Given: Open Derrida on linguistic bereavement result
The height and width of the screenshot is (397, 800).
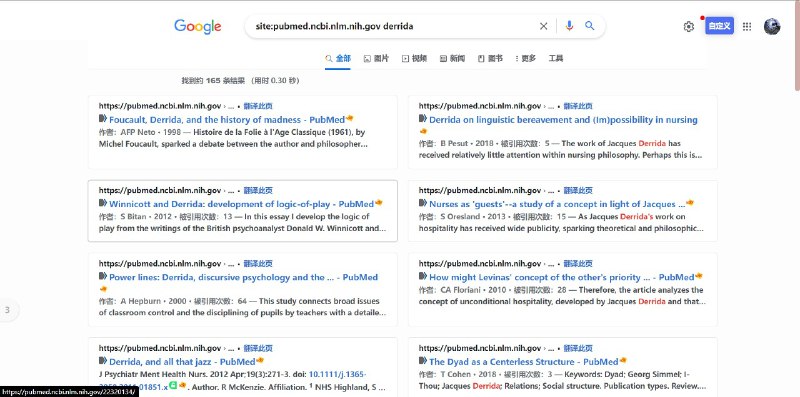Looking at the screenshot, I should click(x=563, y=120).
